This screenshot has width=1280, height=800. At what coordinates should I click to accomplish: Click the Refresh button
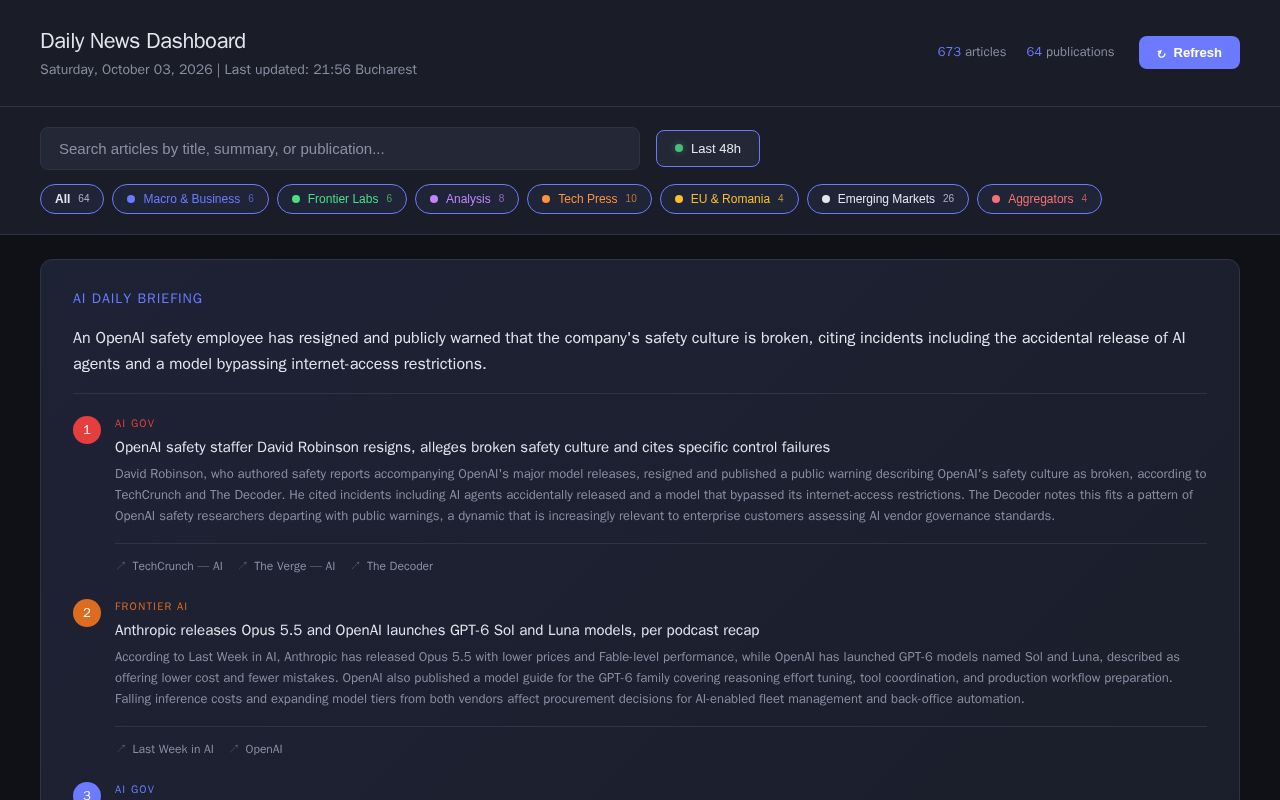(x=1189, y=52)
